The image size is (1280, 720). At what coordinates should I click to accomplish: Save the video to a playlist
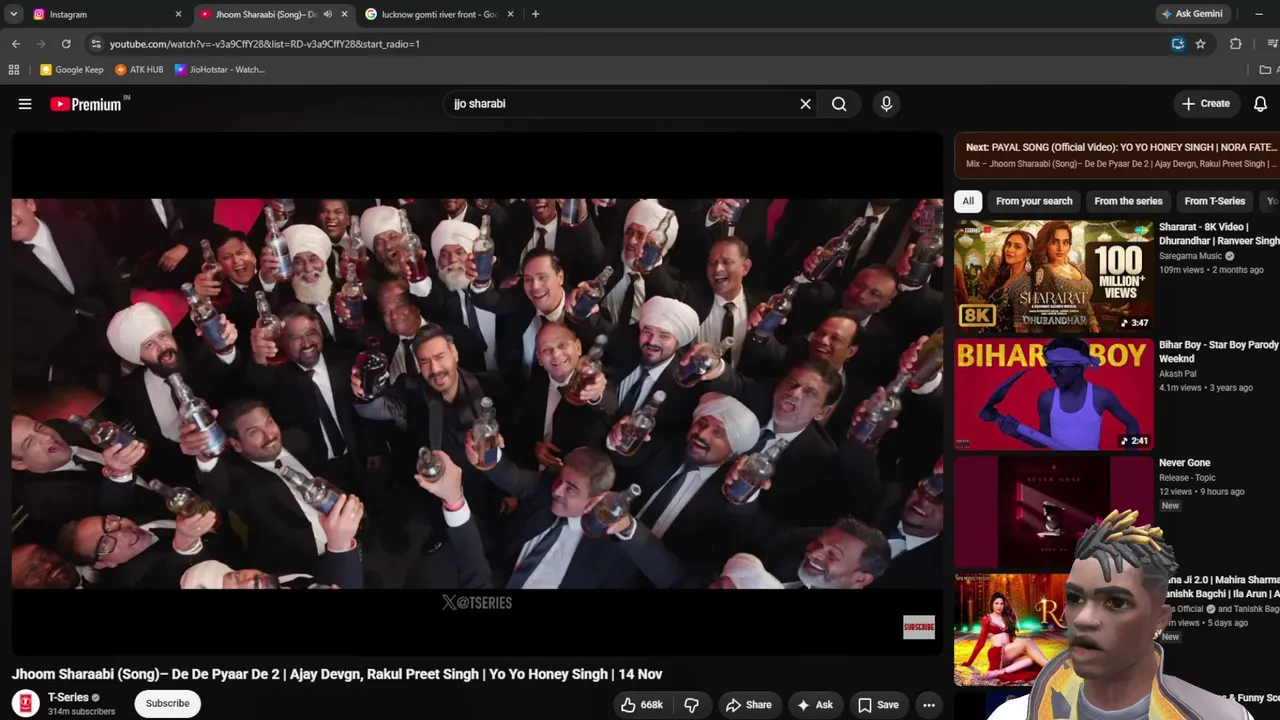(878, 705)
